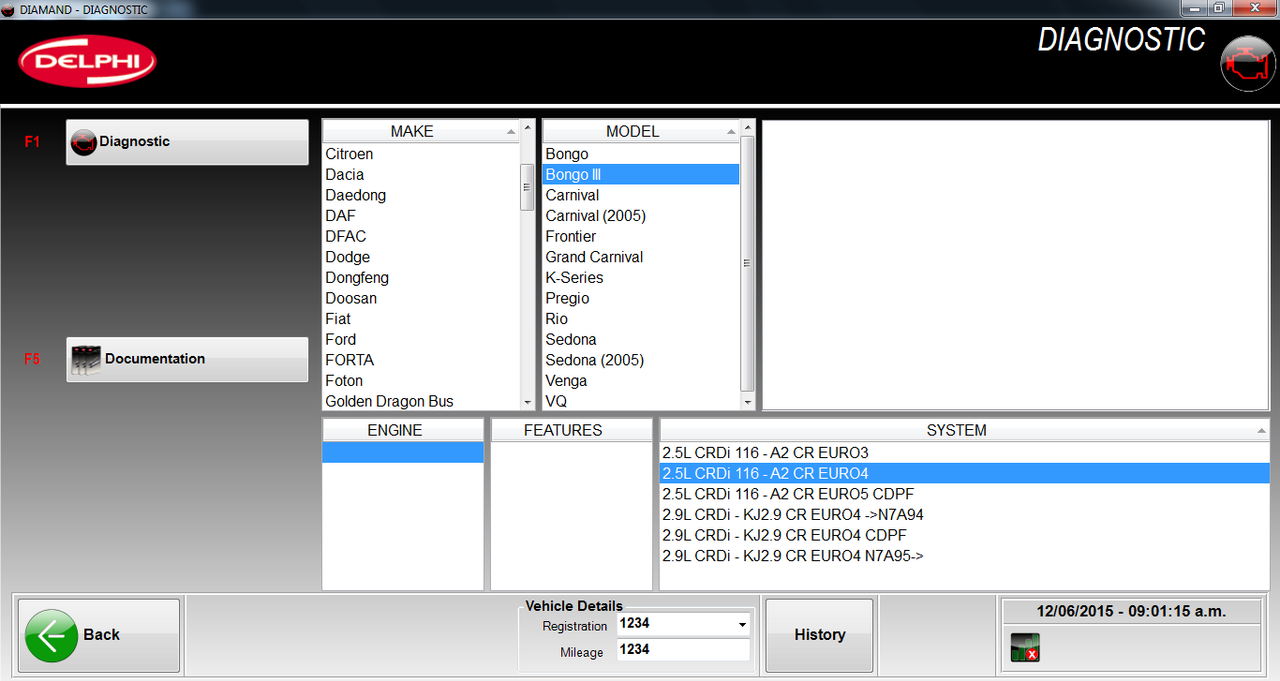Open the History button
Image resolution: width=1280 pixels, height=681 pixels.
pos(819,635)
